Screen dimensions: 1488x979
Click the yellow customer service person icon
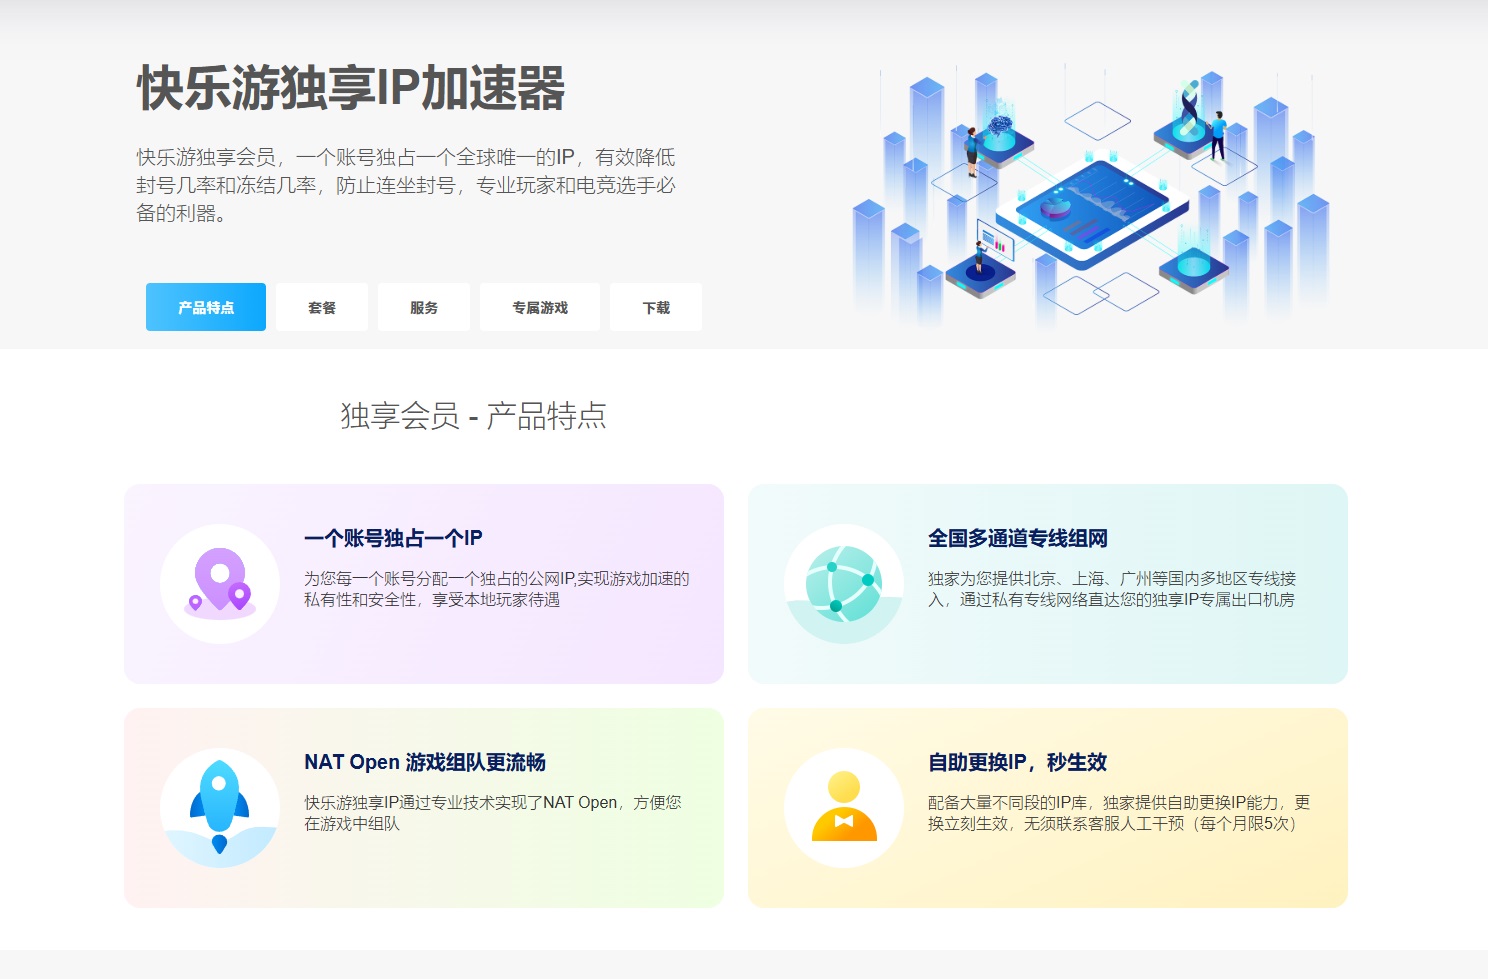(844, 808)
